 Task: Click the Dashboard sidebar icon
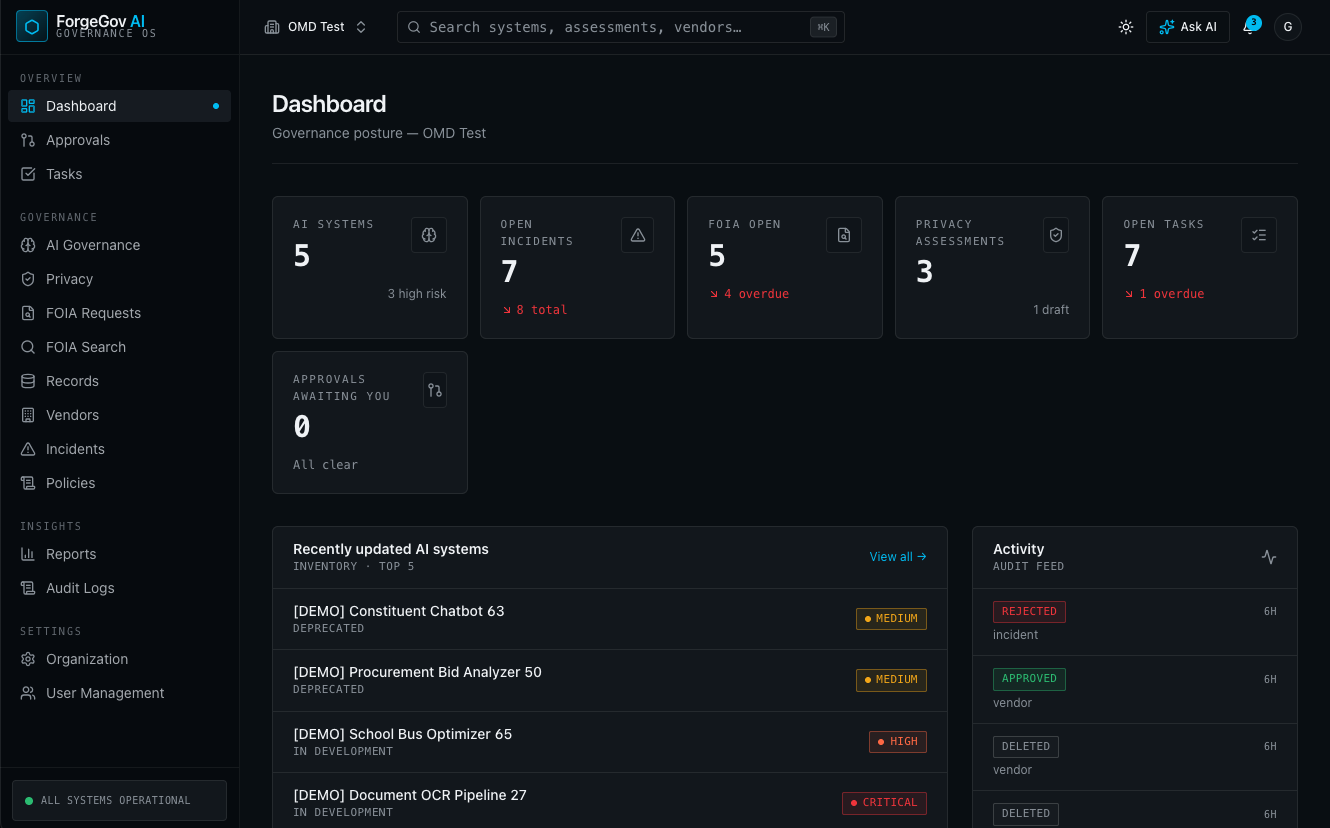click(28, 106)
